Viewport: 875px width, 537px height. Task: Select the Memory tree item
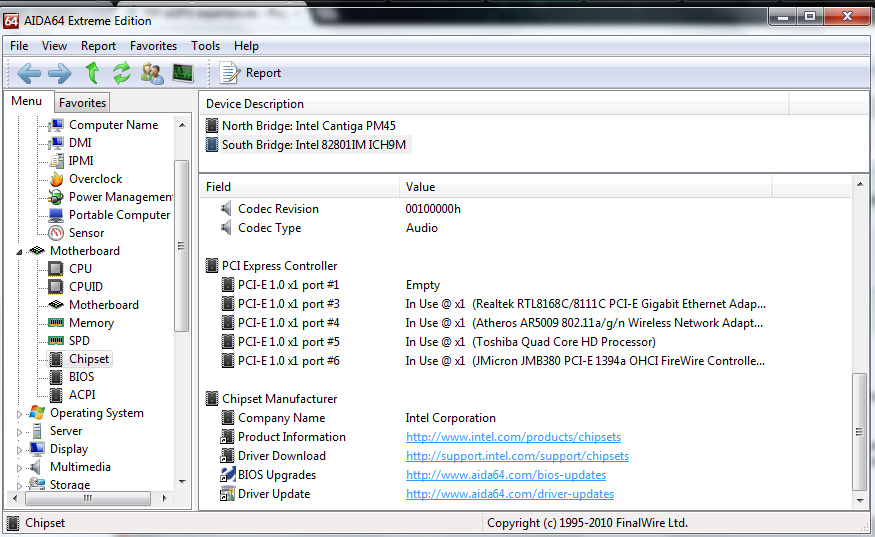tap(92, 323)
